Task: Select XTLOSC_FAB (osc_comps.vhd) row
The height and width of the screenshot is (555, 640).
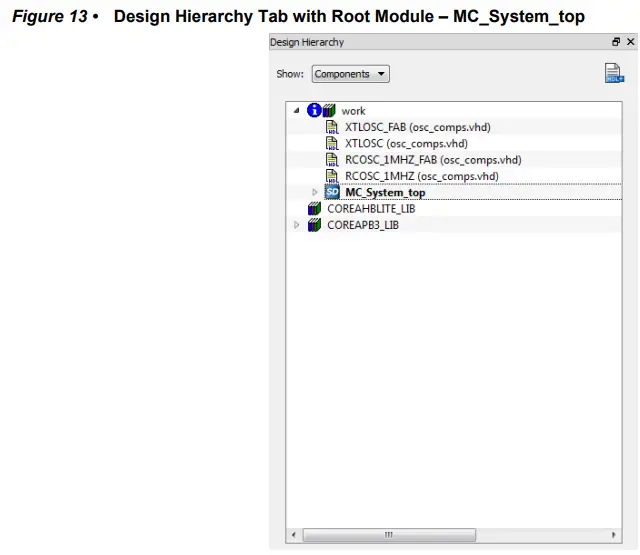Action: [418, 127]
